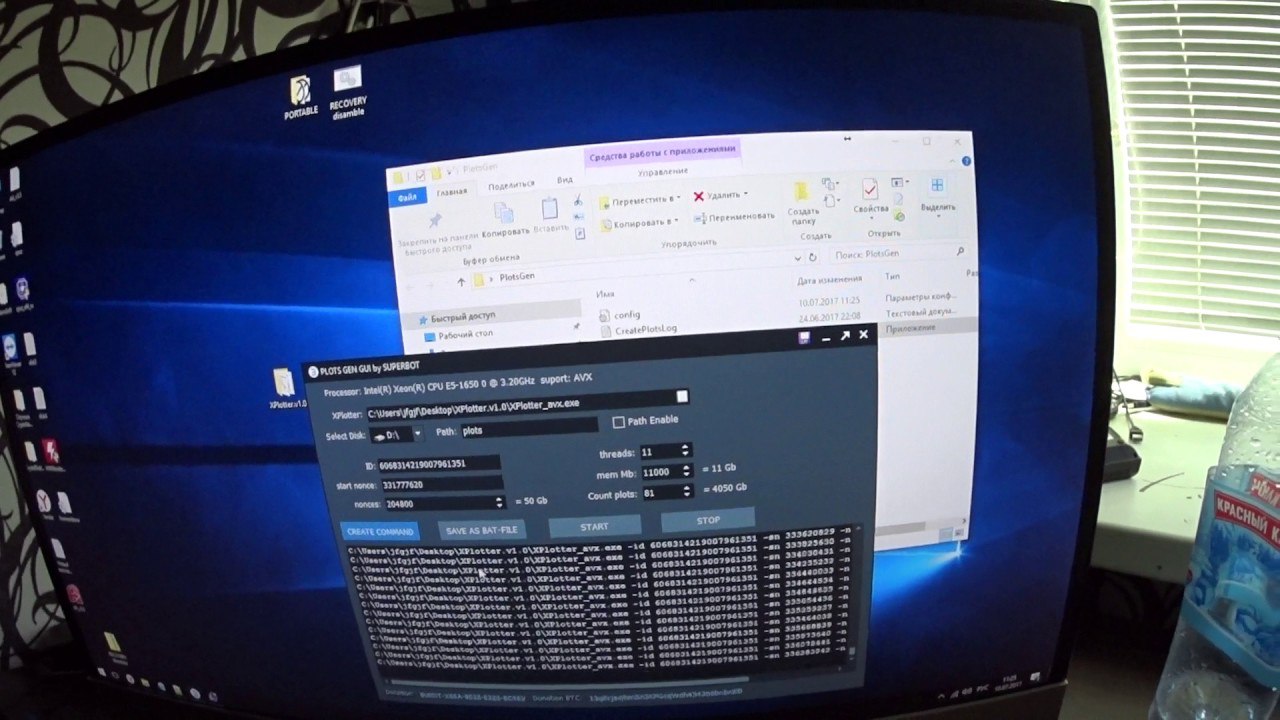Expand the Переместить в dropdown
The image size is (1280, 720).
(679, 200)
